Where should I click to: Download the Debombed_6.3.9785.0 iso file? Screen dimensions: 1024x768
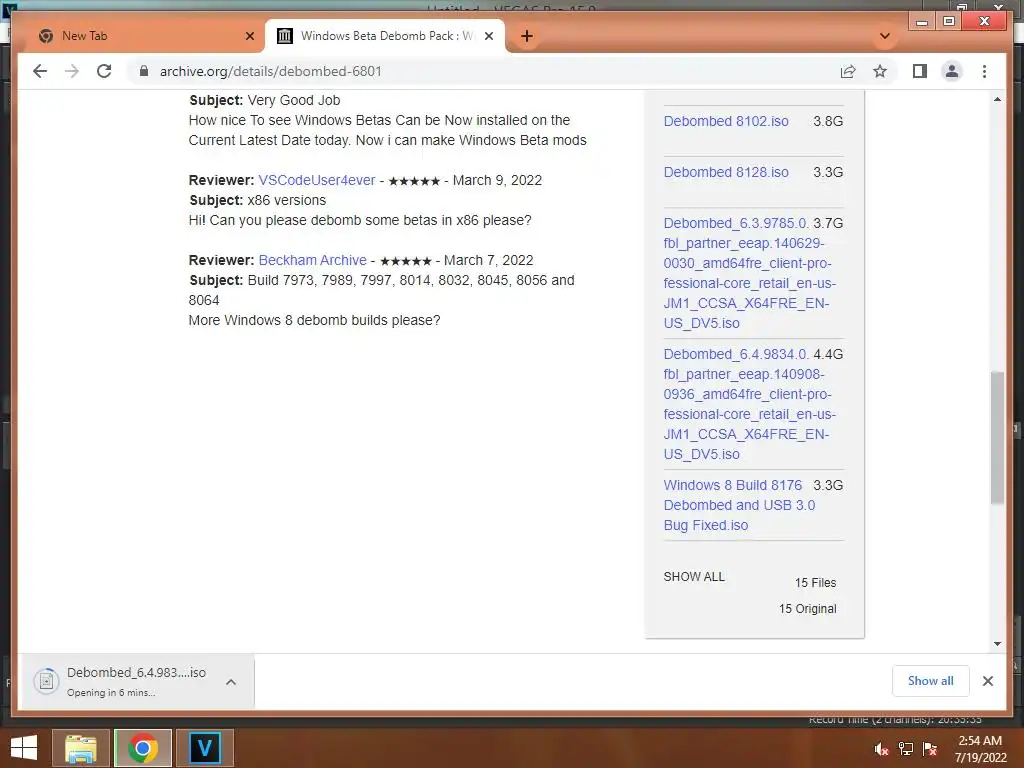point(748,273)
